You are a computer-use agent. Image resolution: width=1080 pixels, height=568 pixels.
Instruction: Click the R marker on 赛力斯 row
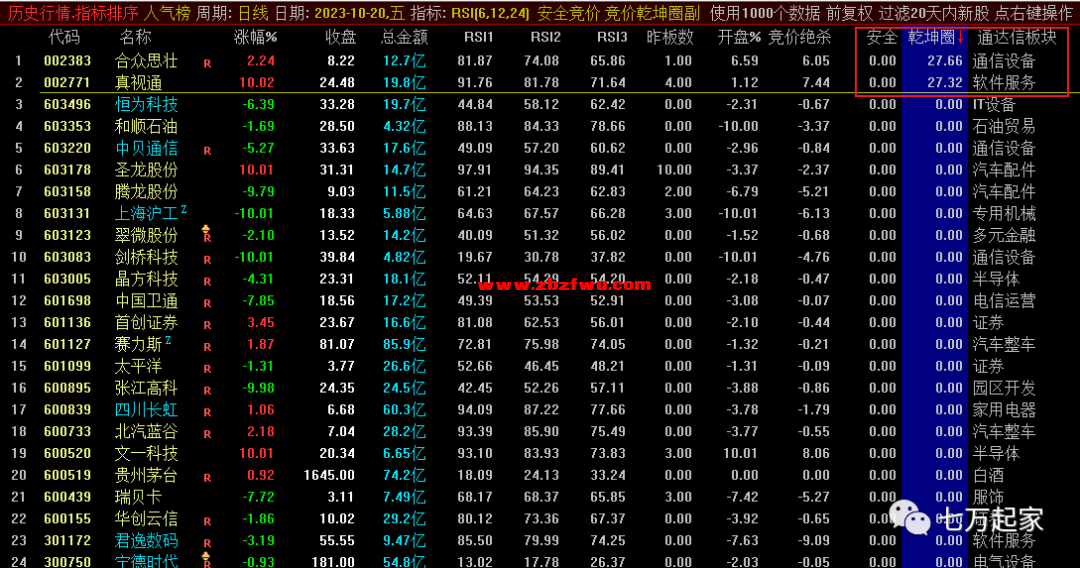click(207, 348)
